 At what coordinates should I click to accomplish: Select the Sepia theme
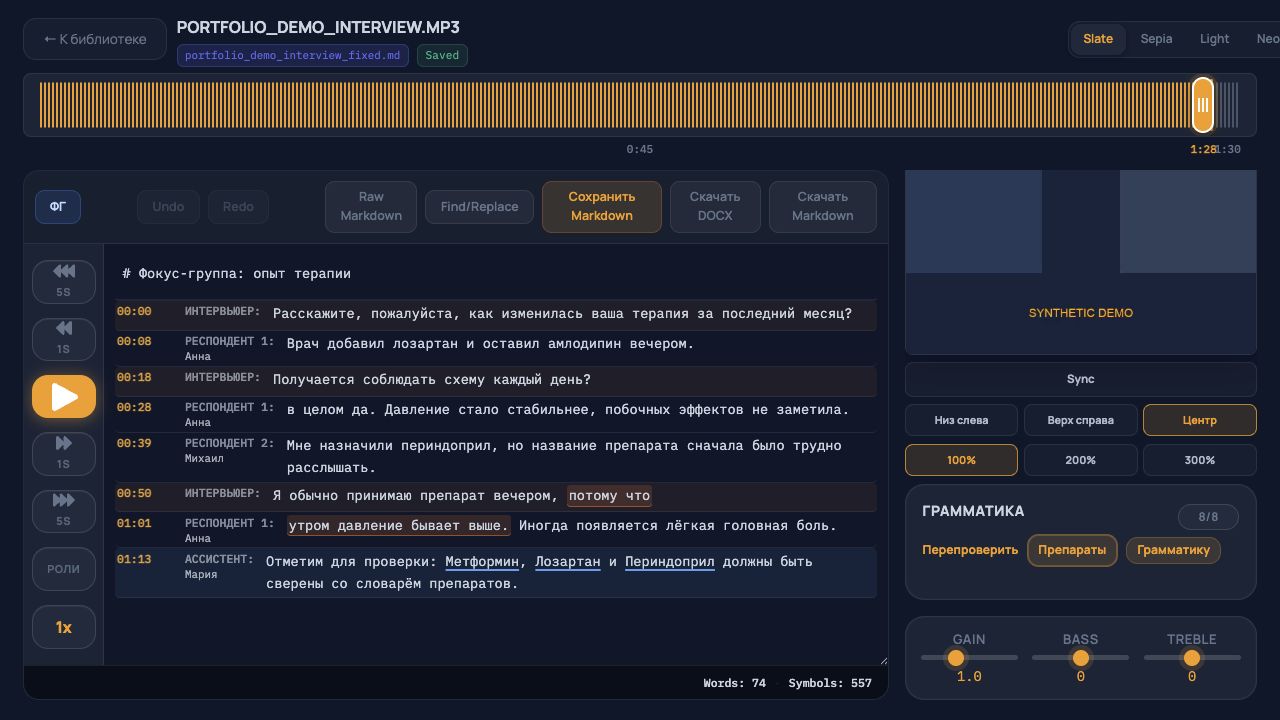click(1156, 39)
